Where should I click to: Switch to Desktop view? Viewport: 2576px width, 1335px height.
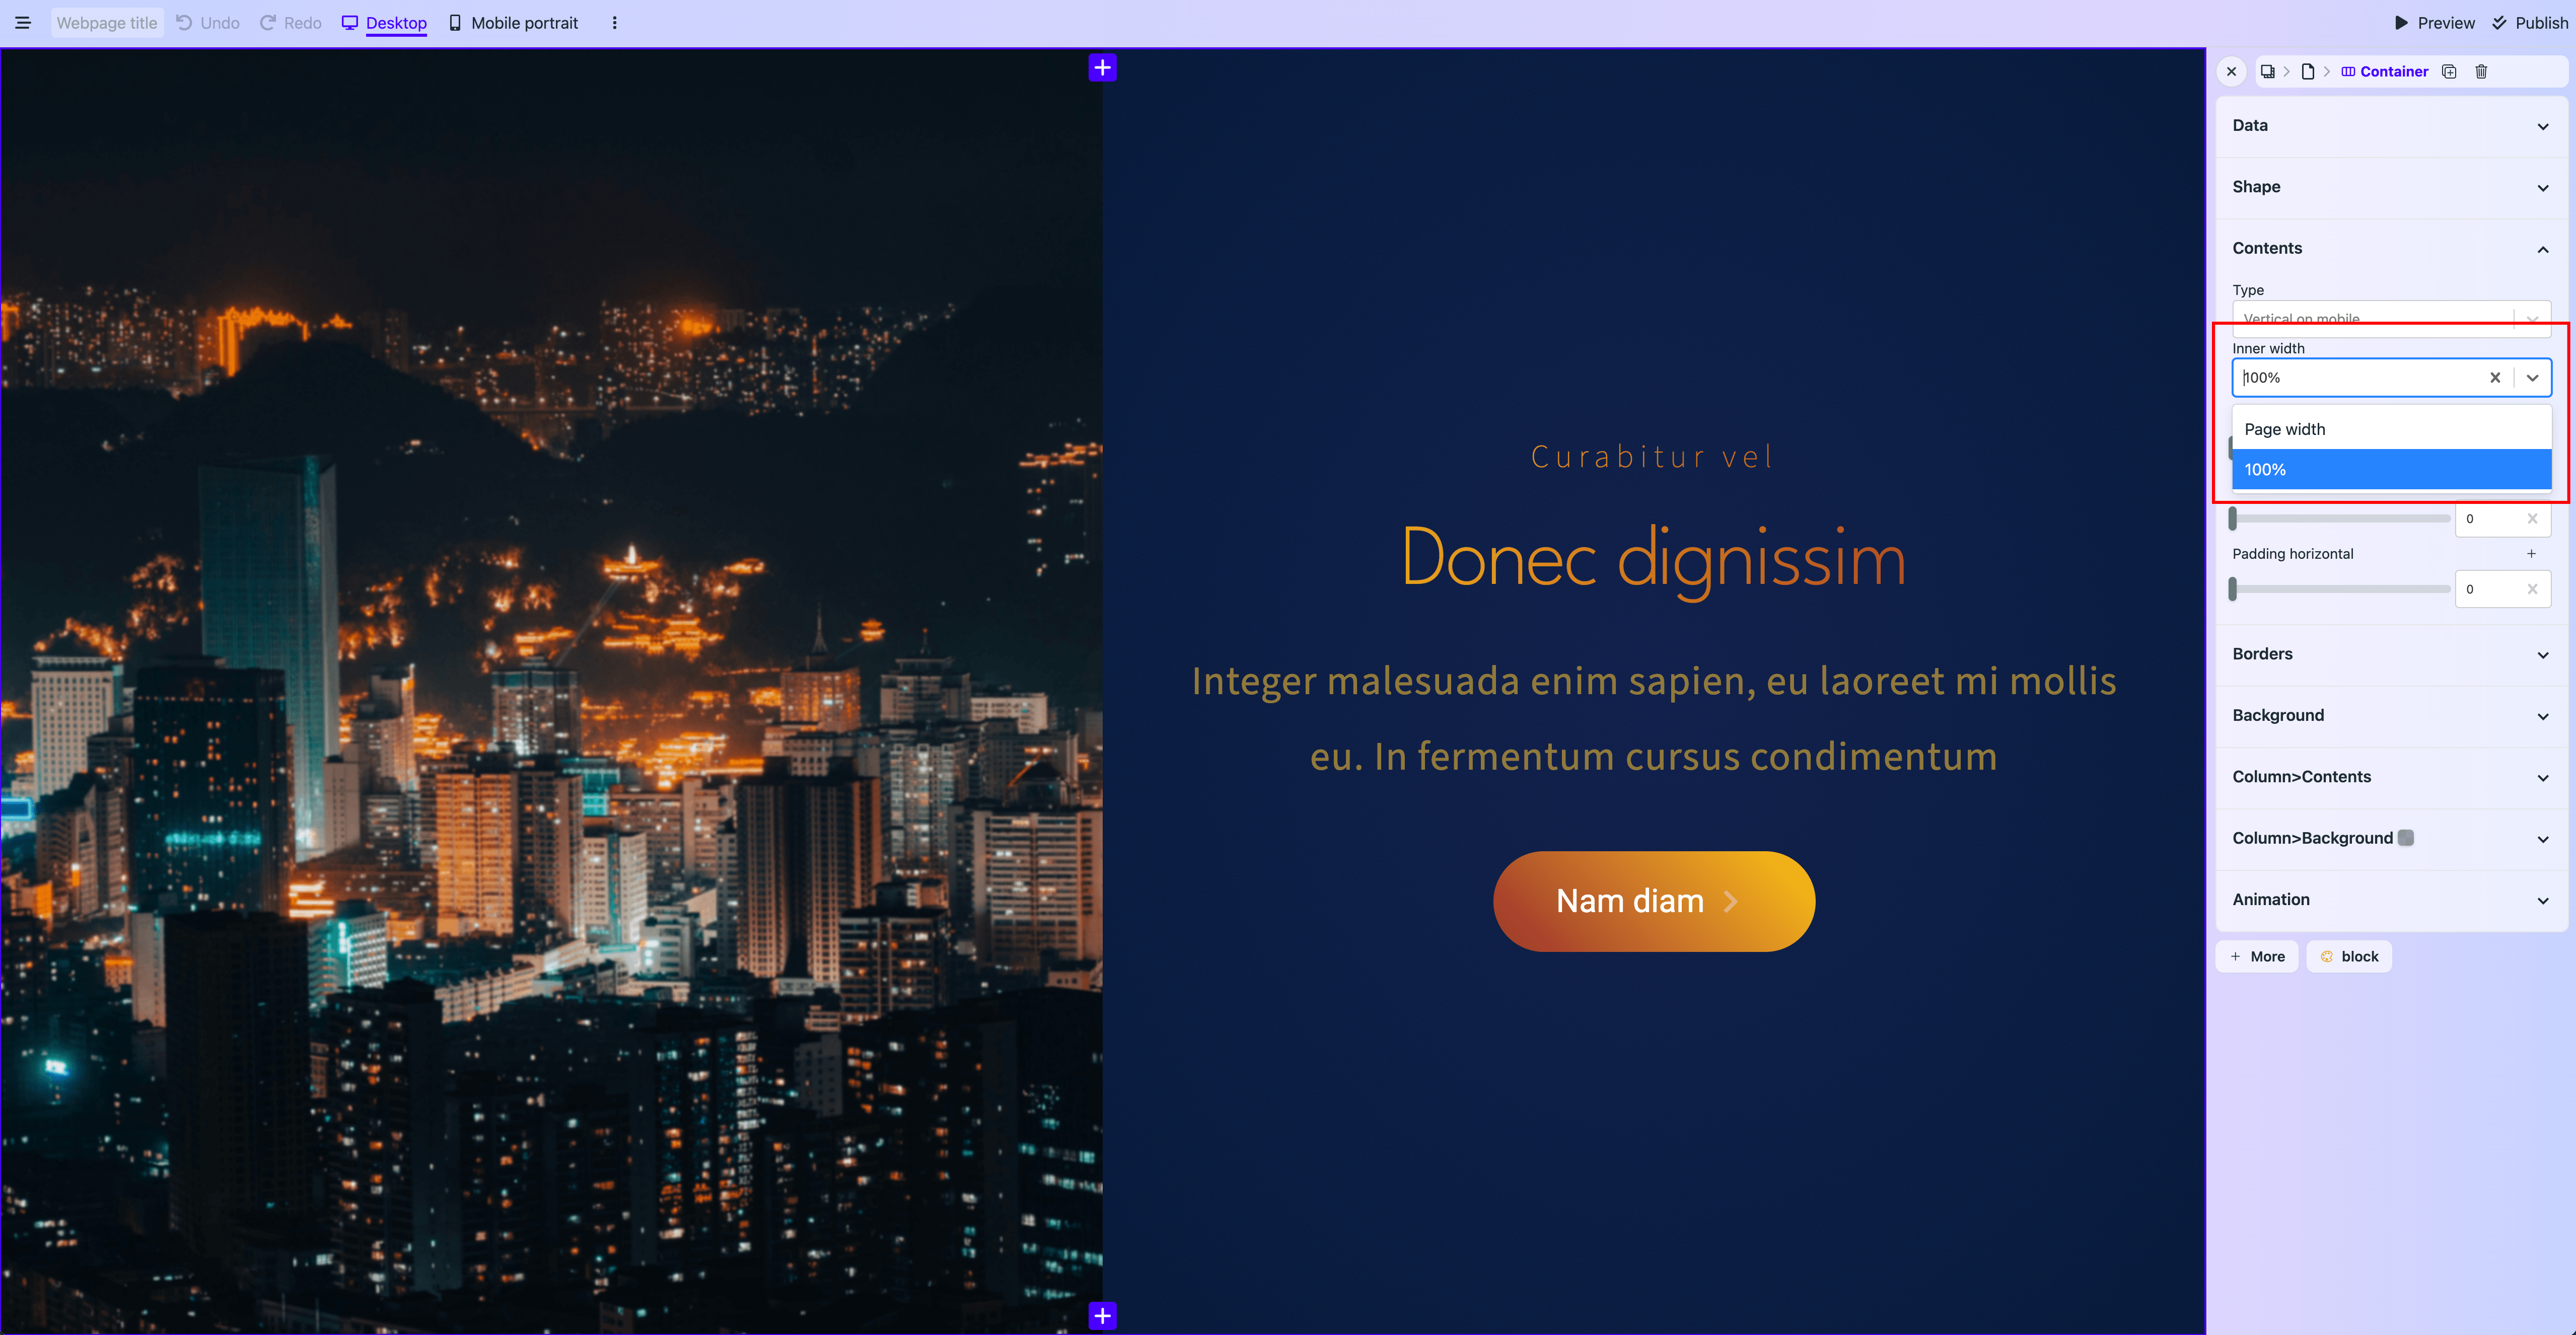pos(385,23)
